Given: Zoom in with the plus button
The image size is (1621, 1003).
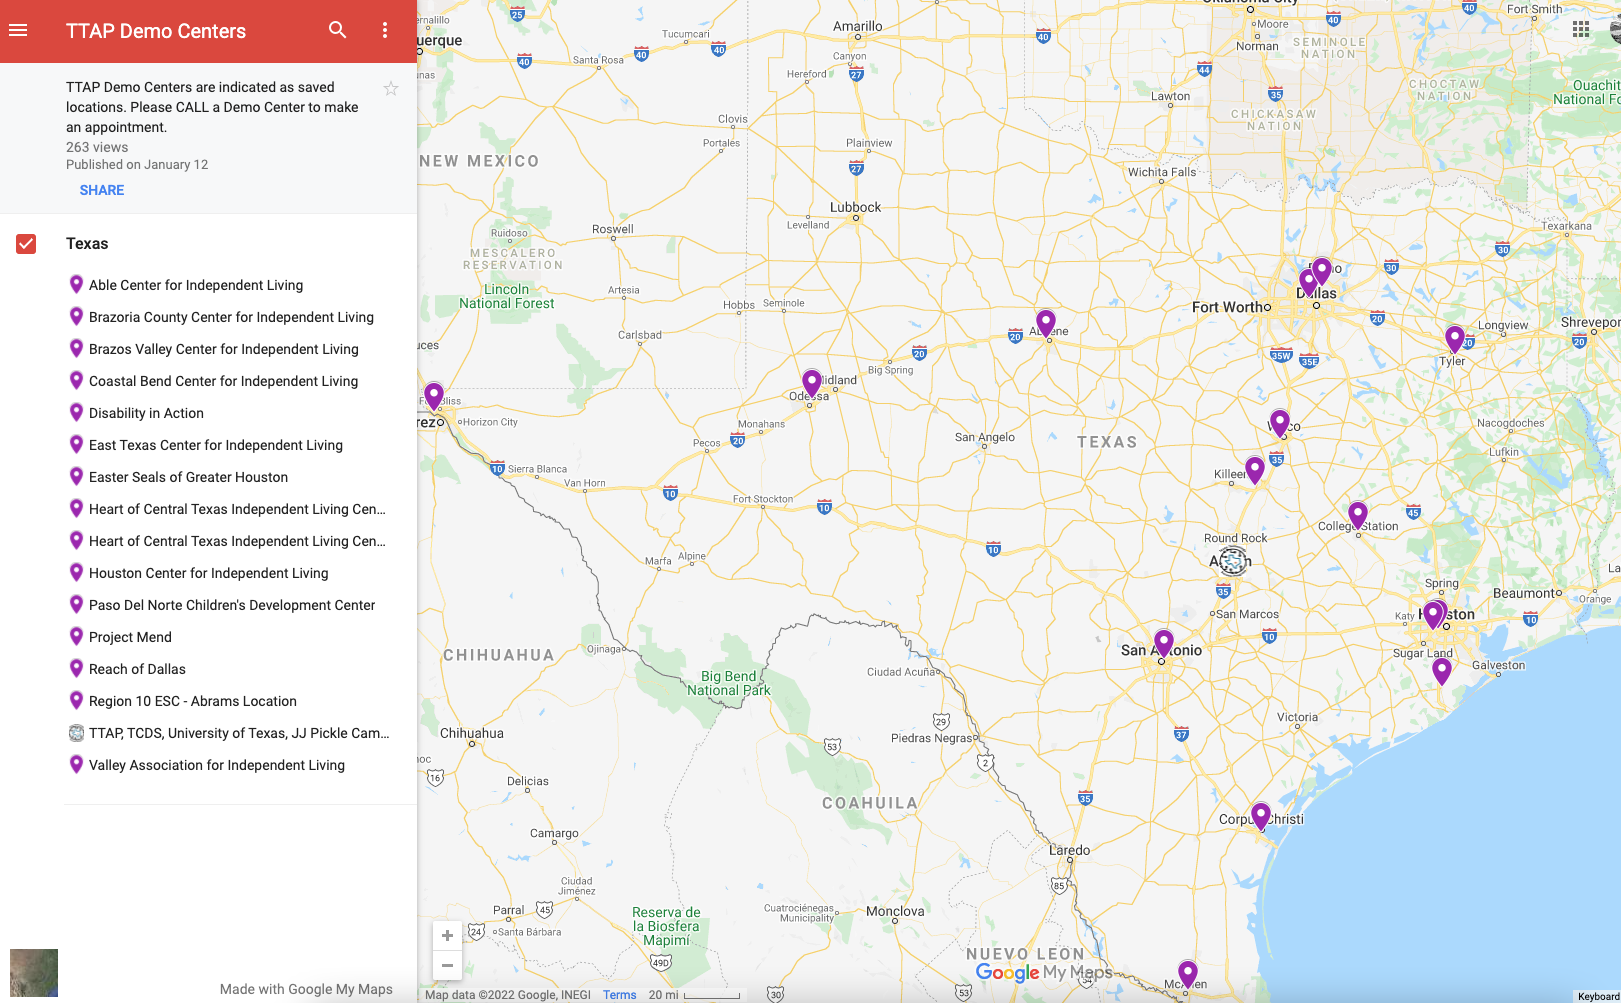Looking at the screenshot, I should [x=447, y=935].
